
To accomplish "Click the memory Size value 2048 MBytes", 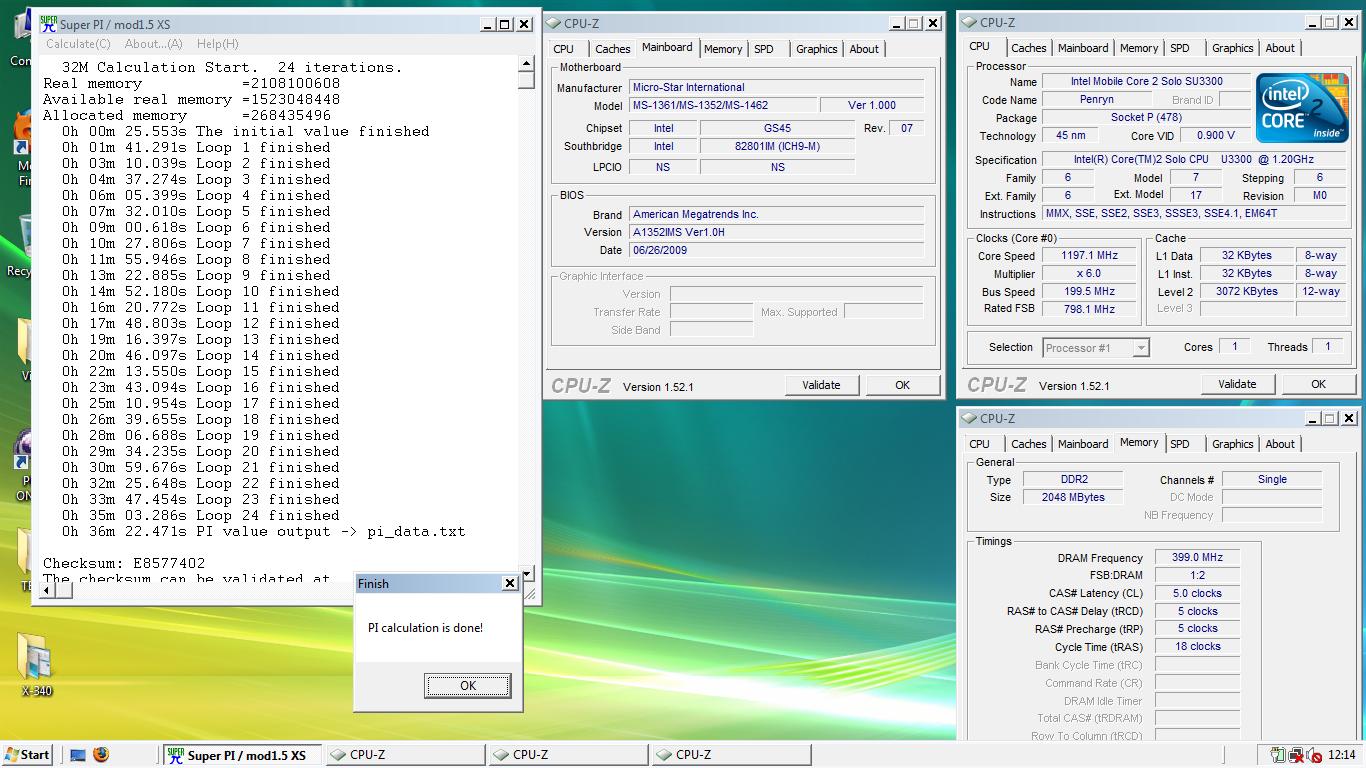I will (x=1075, y=498).
